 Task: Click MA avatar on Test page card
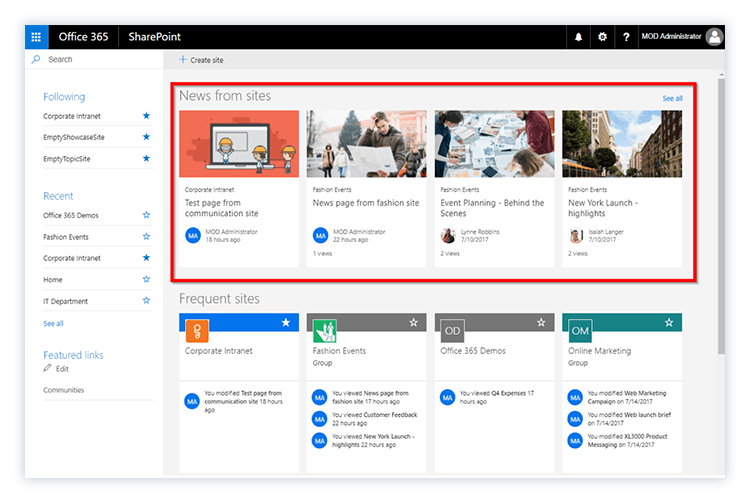pyautogui.click(x=193, y=235)
